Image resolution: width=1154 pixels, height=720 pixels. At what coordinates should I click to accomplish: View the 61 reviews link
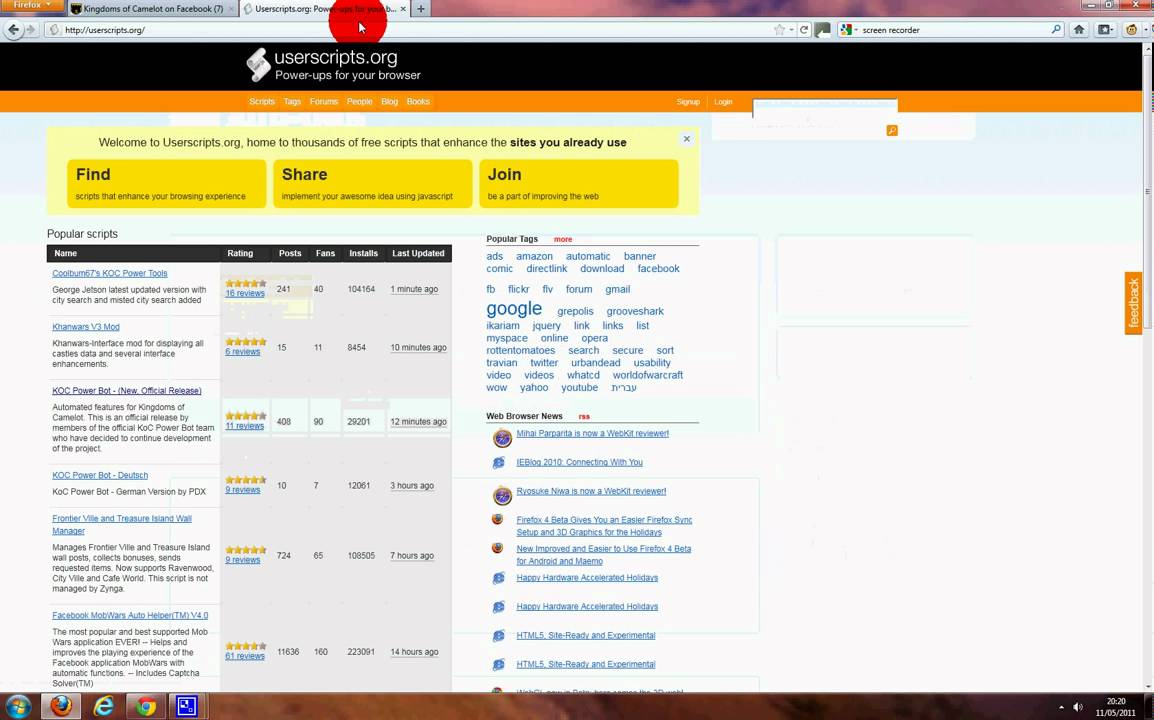245,656
